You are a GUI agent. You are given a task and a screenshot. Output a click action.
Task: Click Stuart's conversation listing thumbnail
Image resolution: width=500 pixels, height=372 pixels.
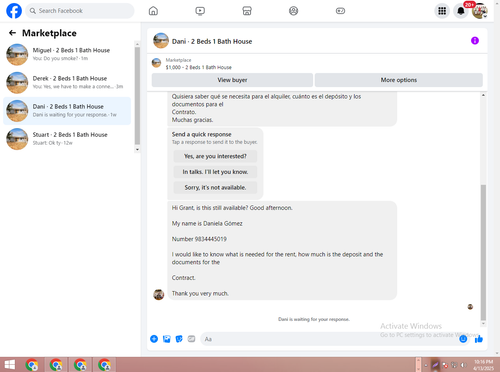[x=17, y=139]
